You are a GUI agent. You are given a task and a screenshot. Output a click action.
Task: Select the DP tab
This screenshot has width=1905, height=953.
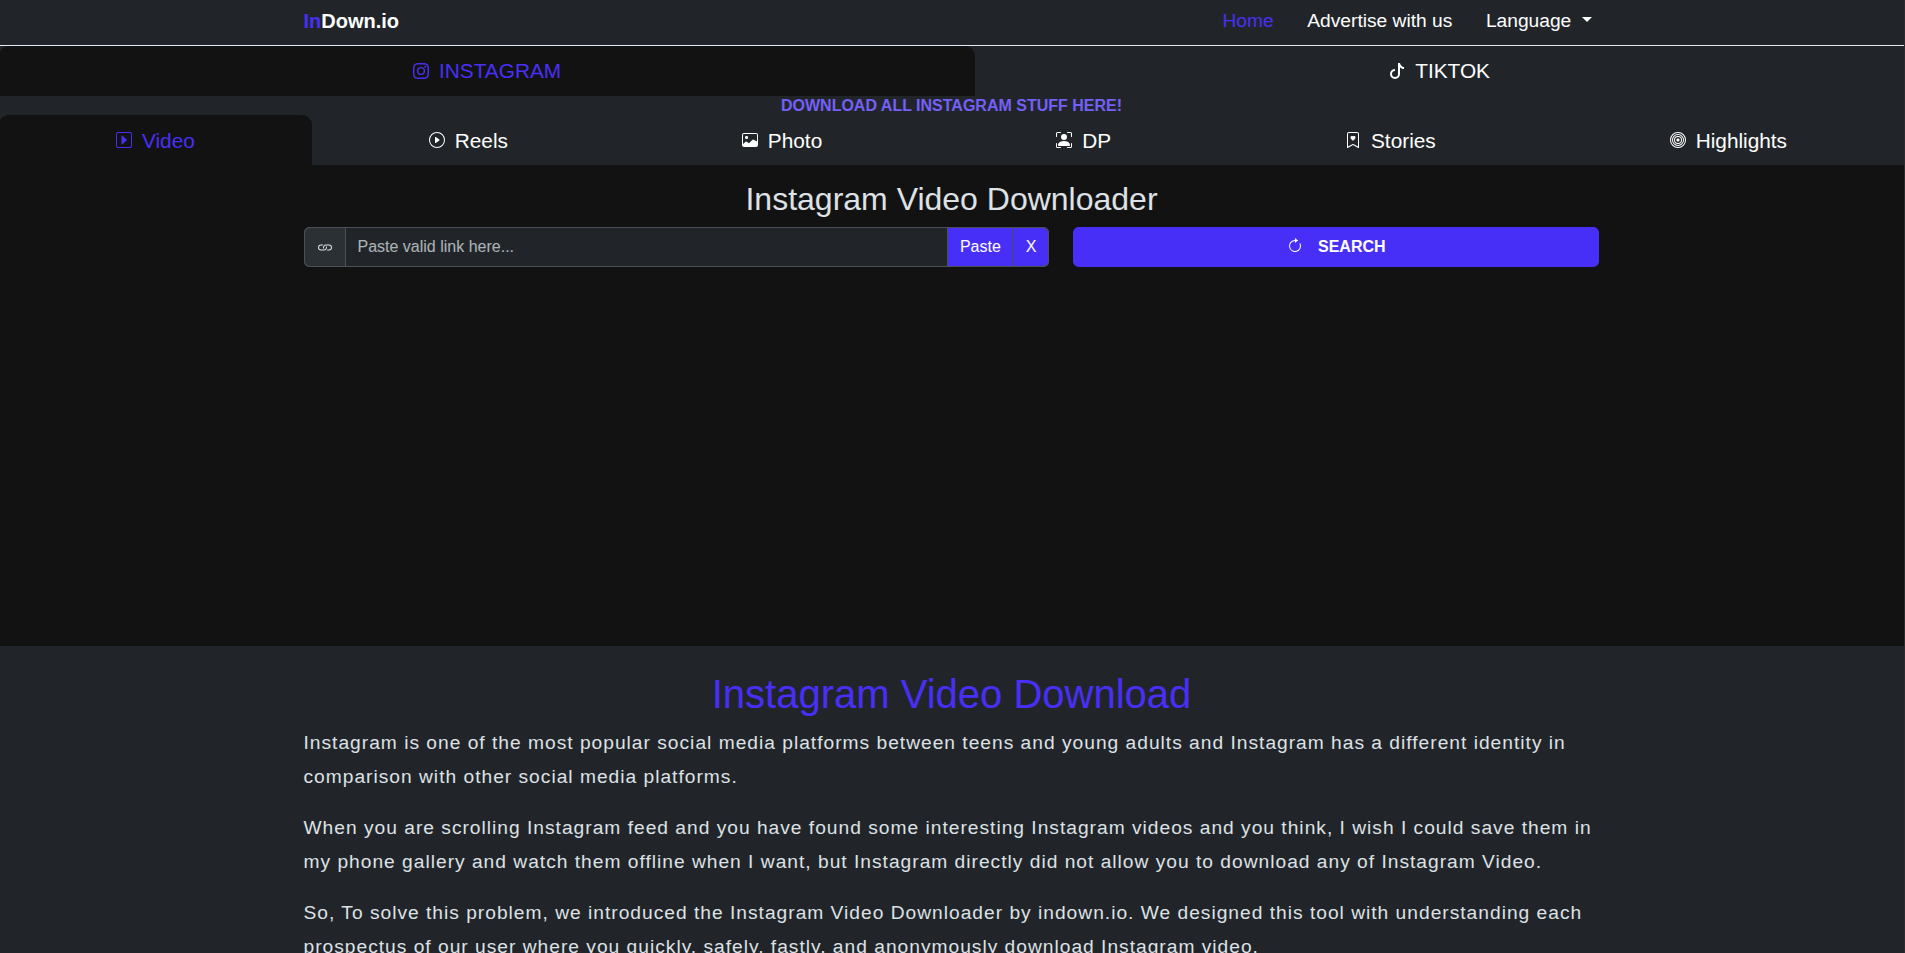[1083, 141]
